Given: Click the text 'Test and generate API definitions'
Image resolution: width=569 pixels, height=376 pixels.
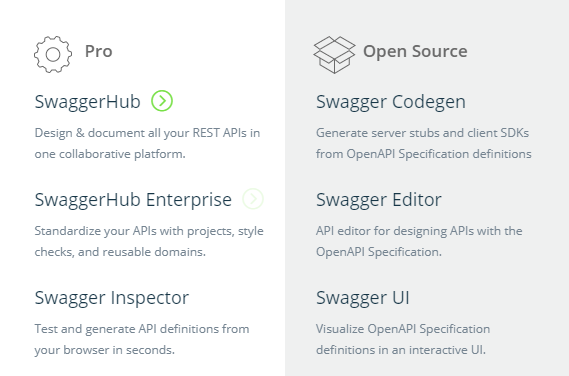Looking at the screenshot, I should point(127,329).
